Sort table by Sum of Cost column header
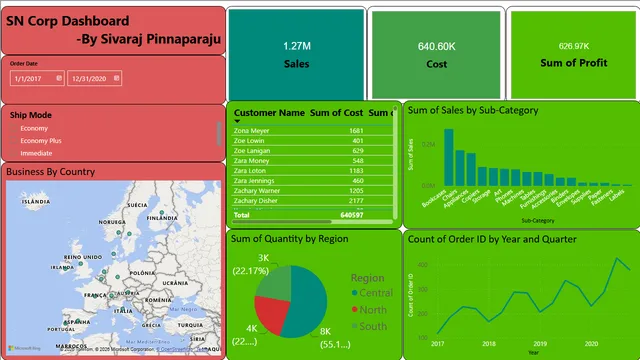Screen dimensions: 640x360 [336, 113]
